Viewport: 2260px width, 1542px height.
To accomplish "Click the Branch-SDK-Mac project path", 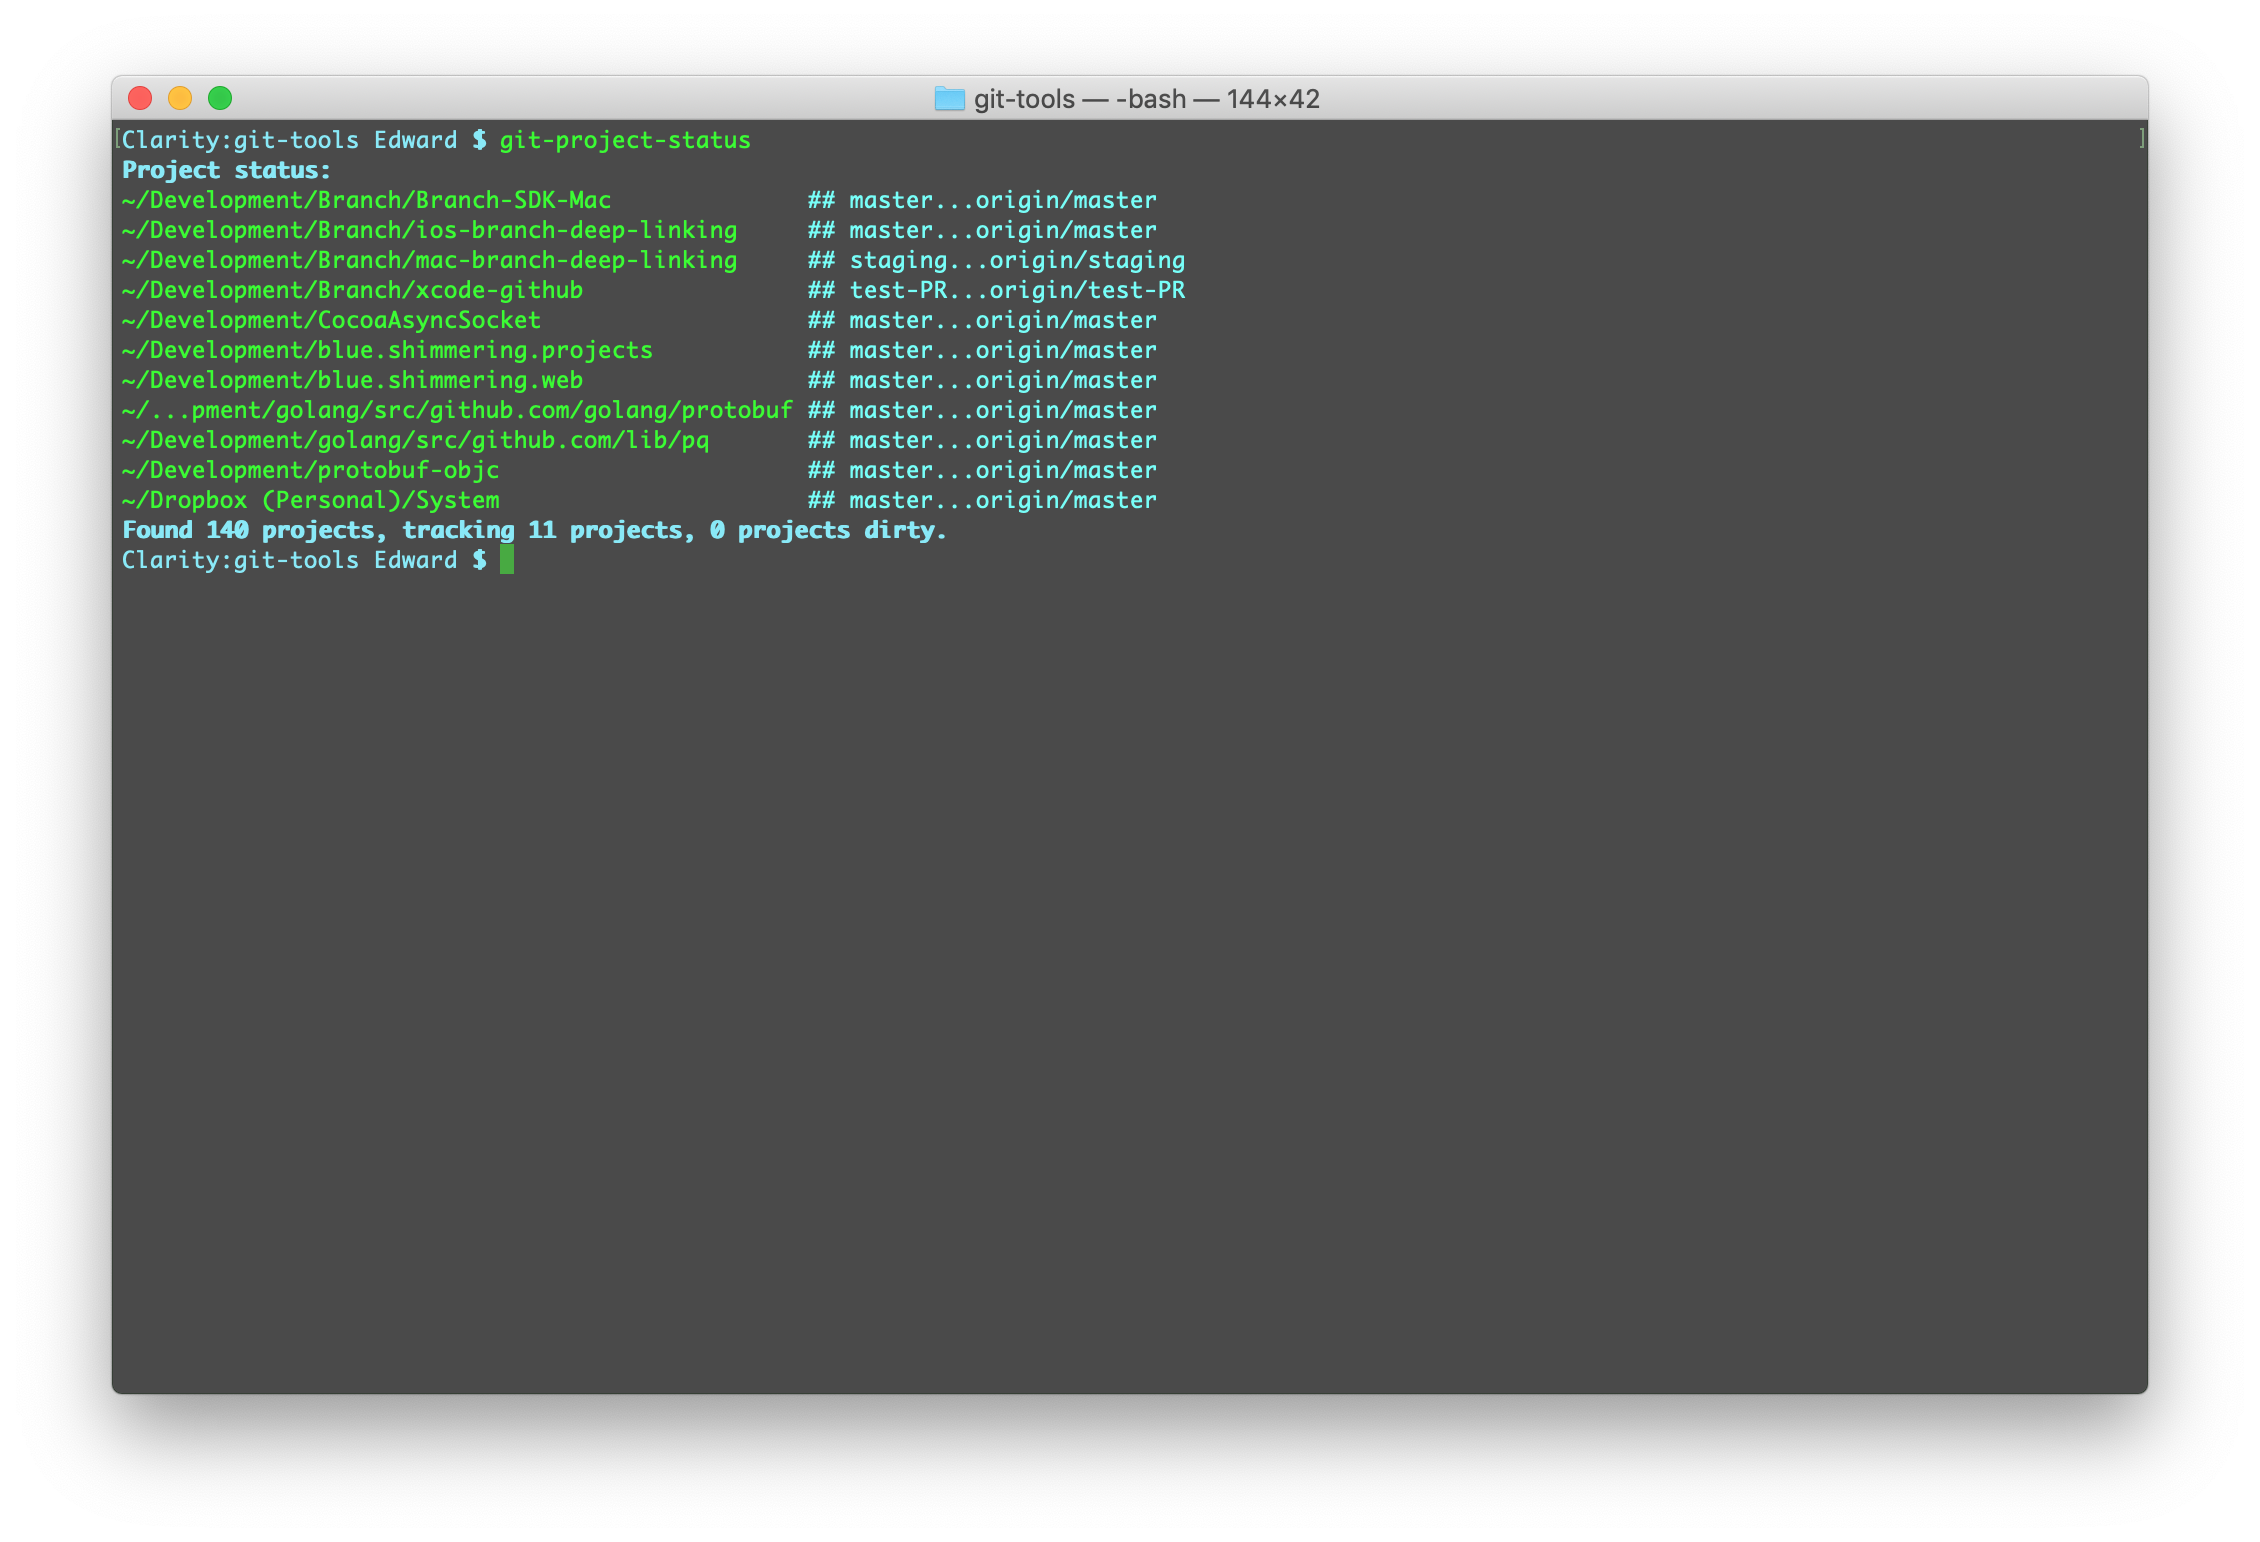I will 366,200.
